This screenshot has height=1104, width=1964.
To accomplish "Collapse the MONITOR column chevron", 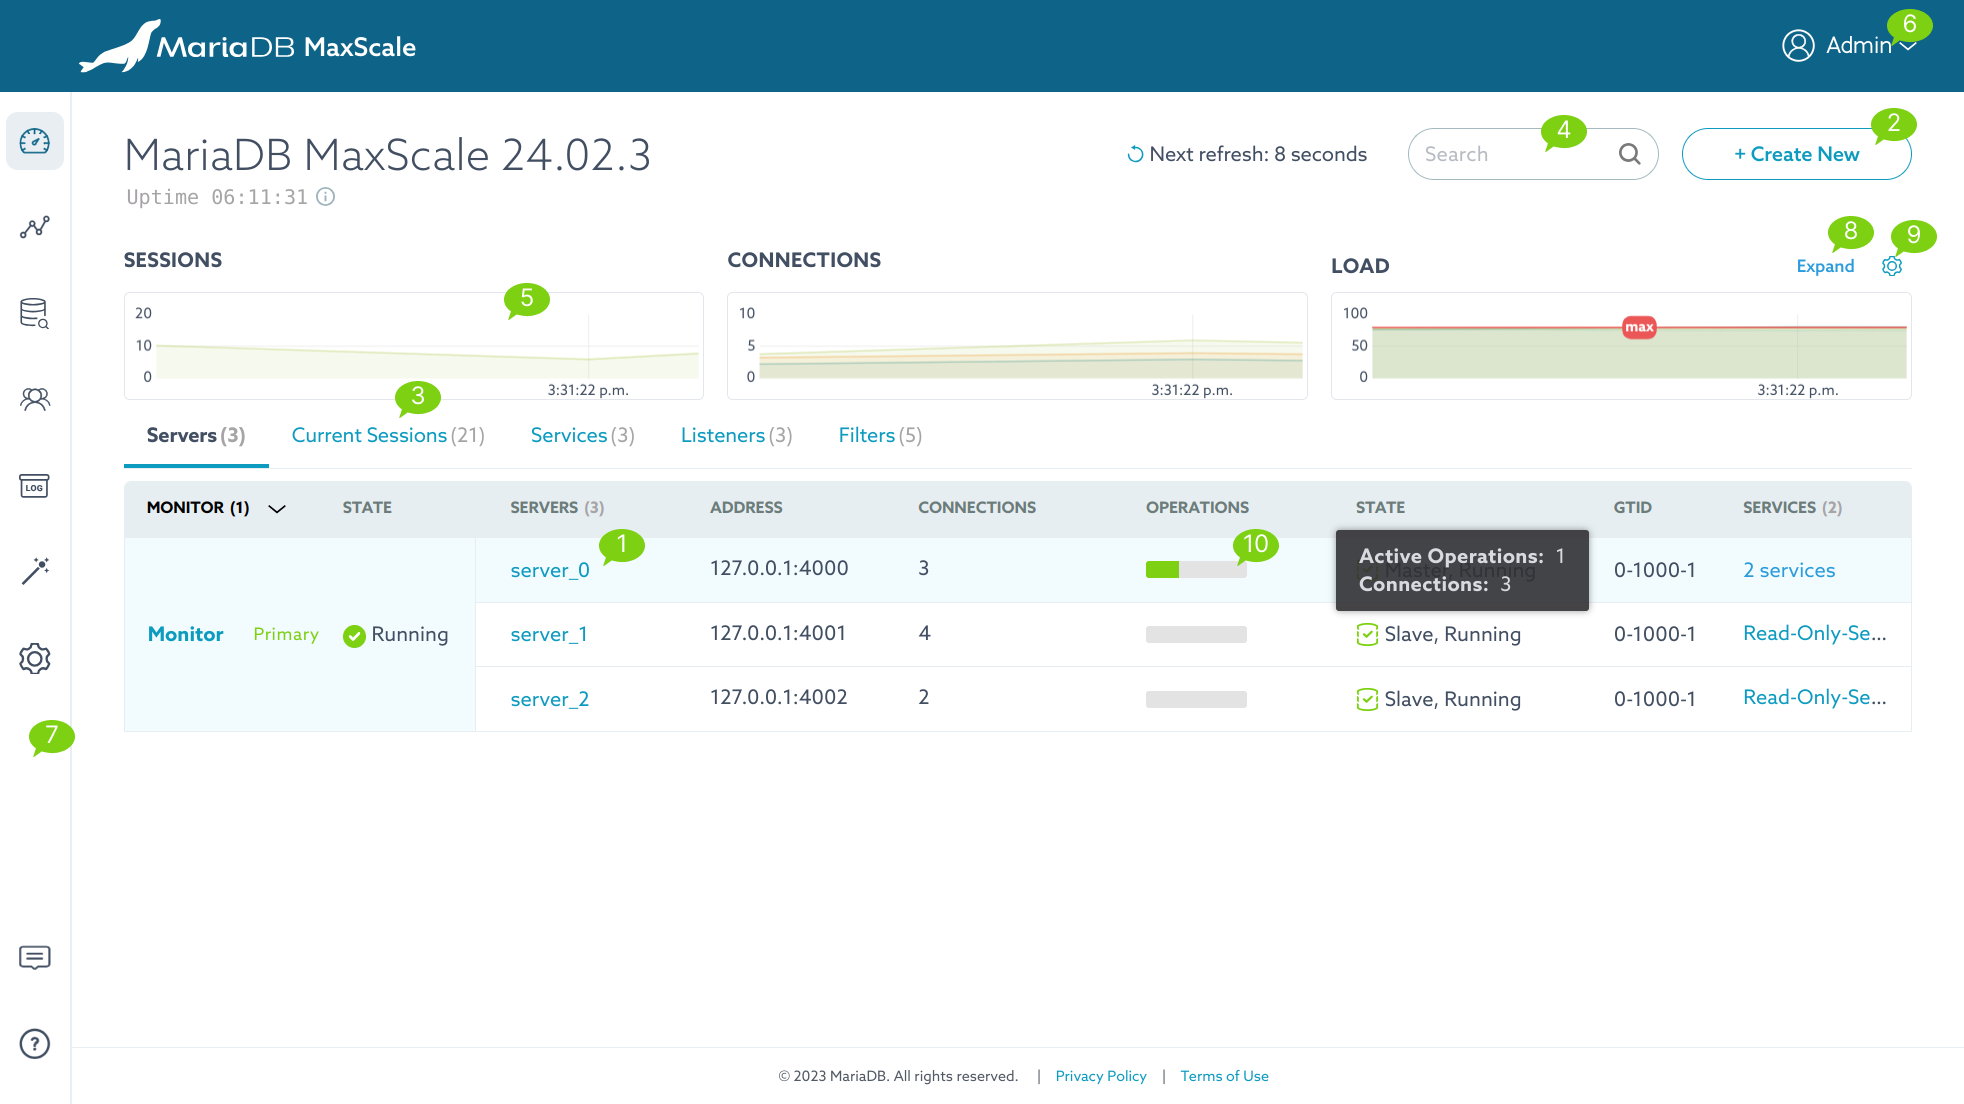I will pos(277,509).
